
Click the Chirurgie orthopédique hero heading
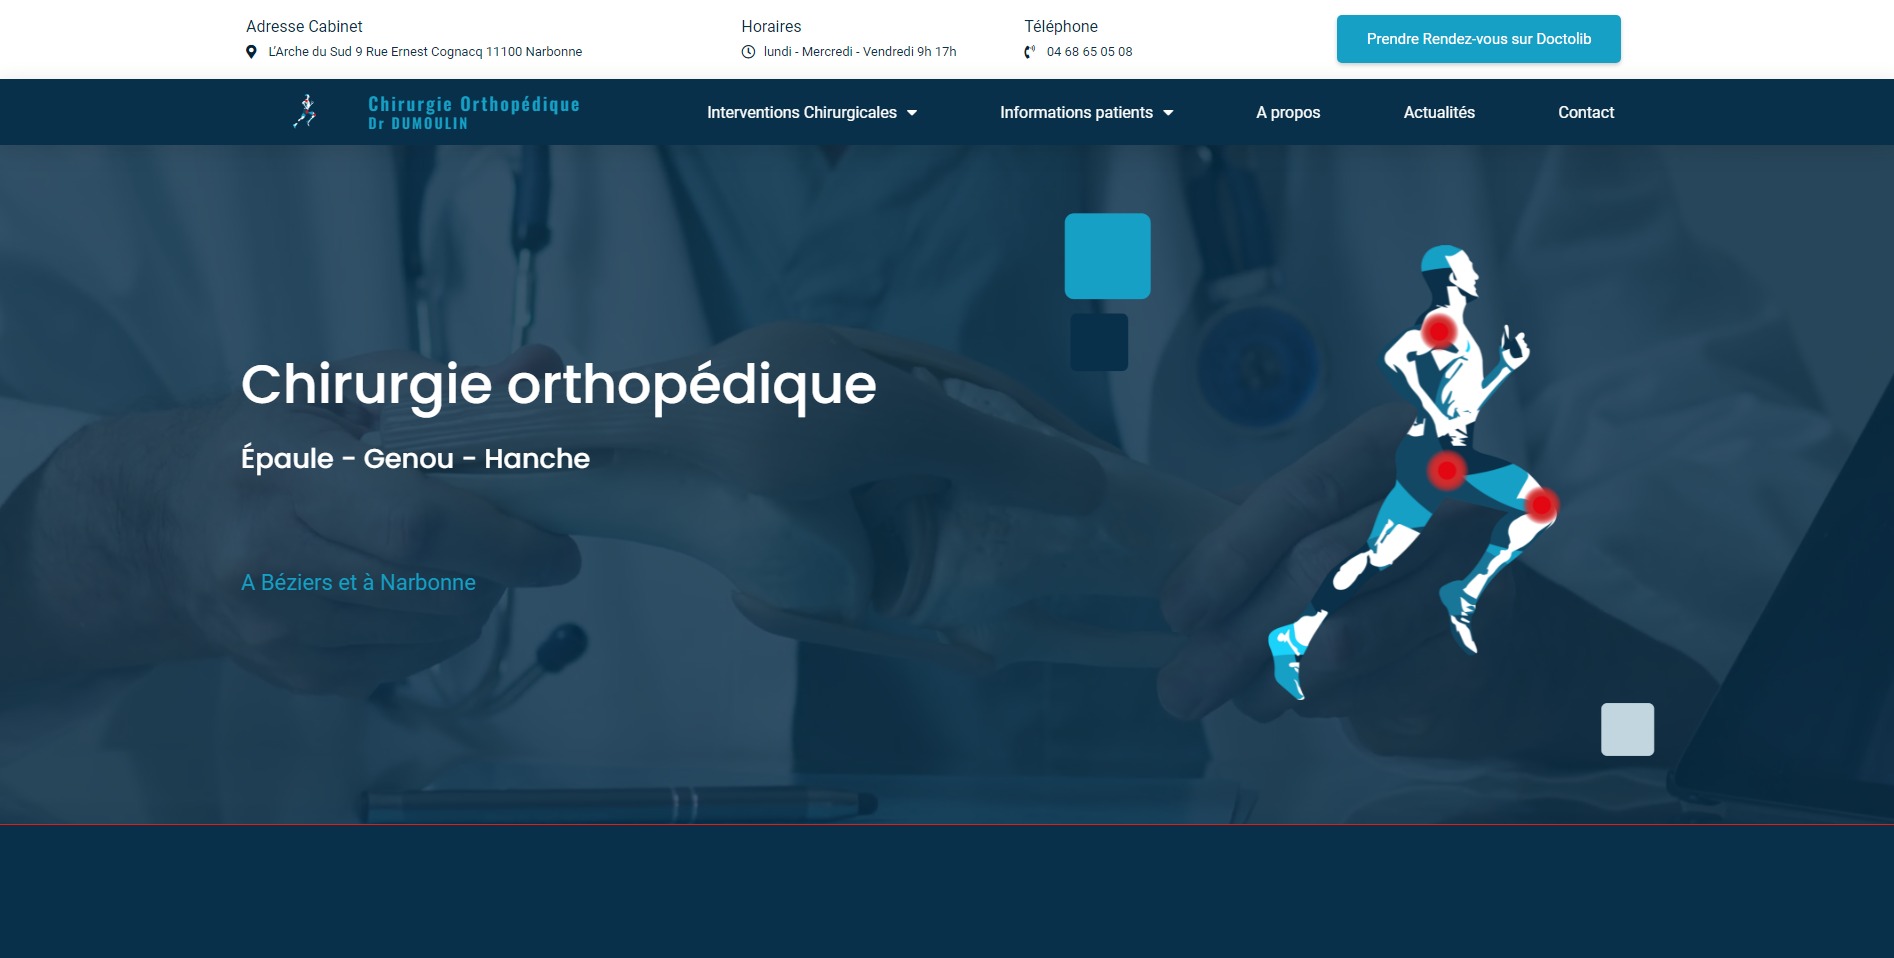(559, 385)
